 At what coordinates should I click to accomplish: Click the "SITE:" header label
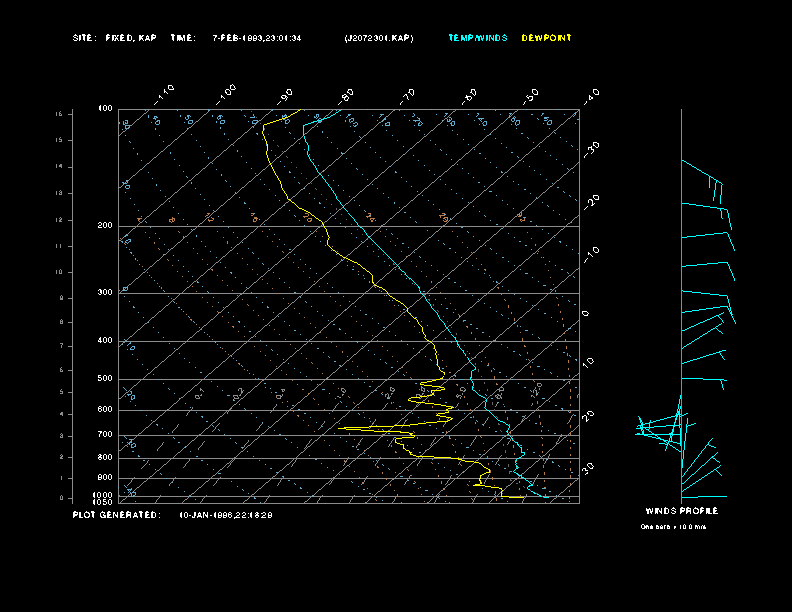pos(83,38)
